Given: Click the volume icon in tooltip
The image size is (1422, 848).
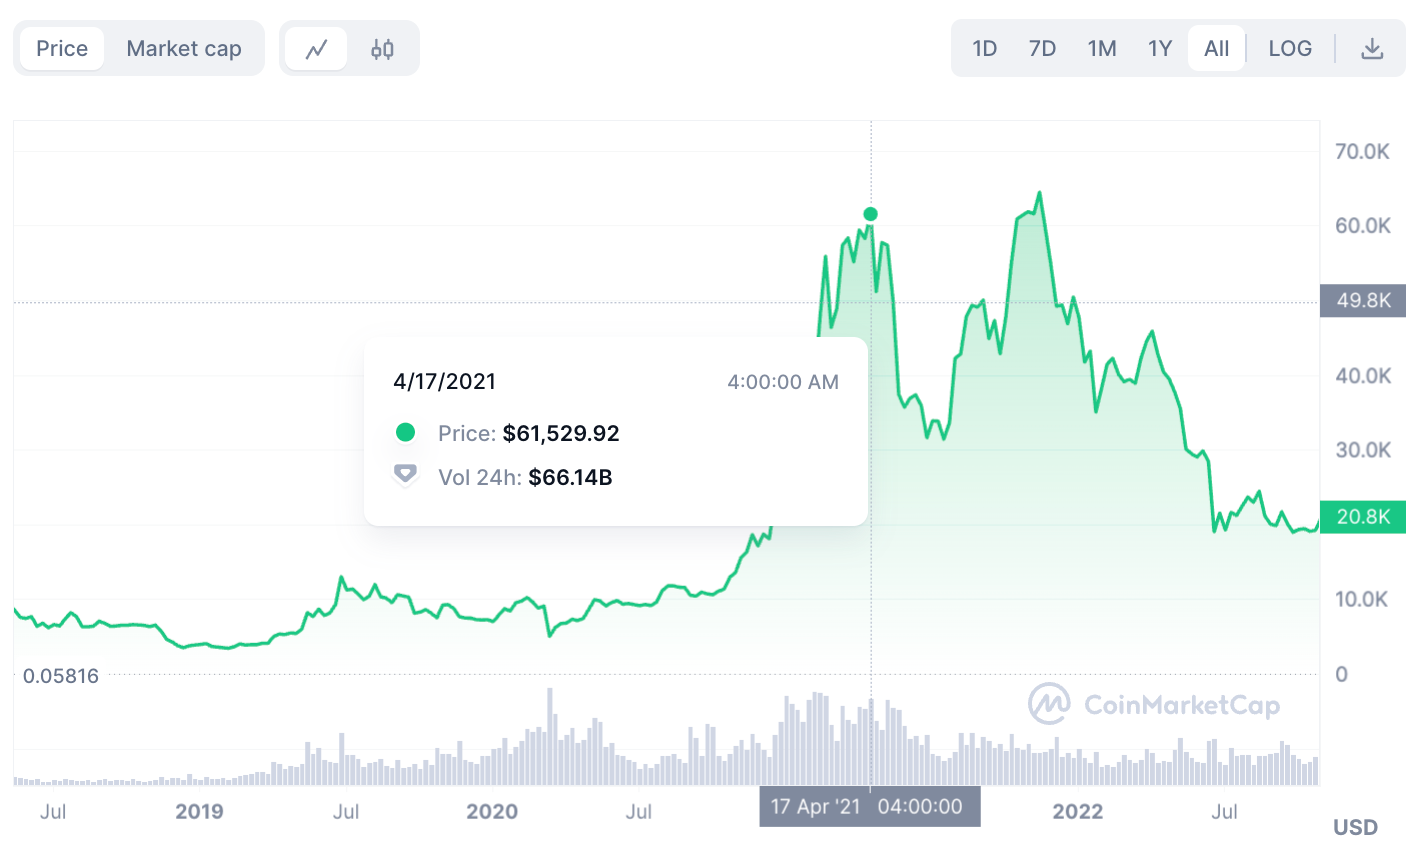Looking at the screenshot, I should [x=405, y=474].
